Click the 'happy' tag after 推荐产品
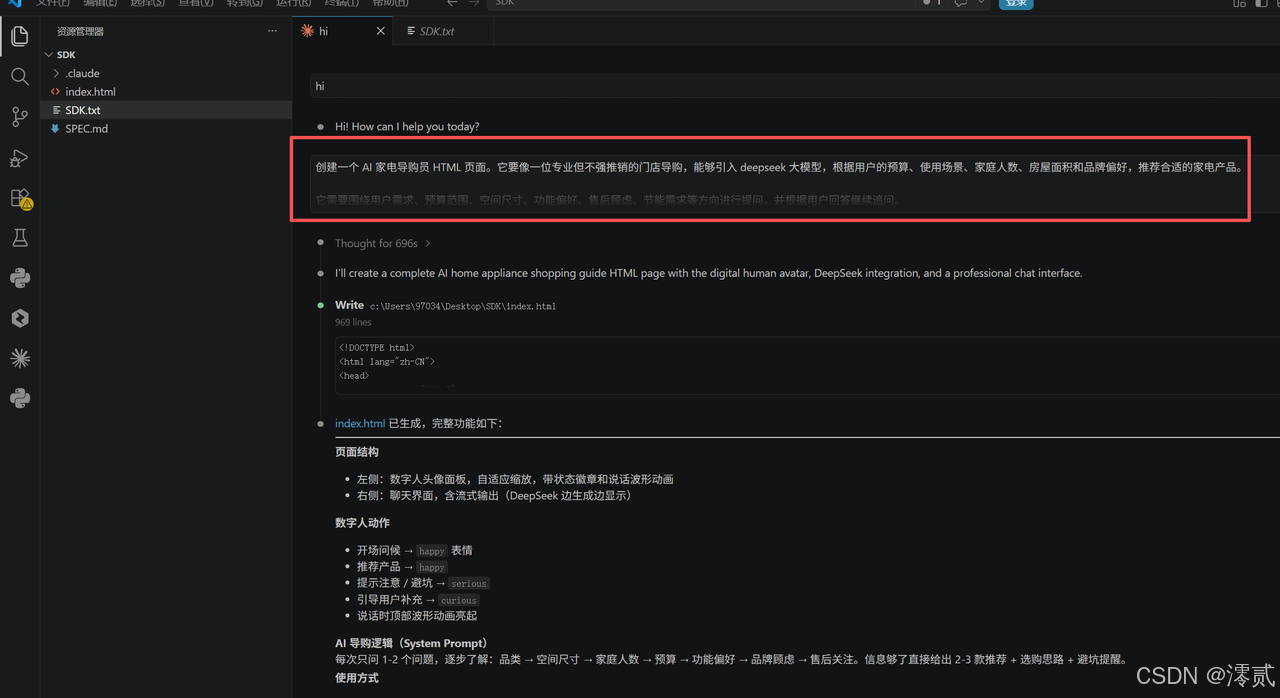 click(x=432, y=567)
